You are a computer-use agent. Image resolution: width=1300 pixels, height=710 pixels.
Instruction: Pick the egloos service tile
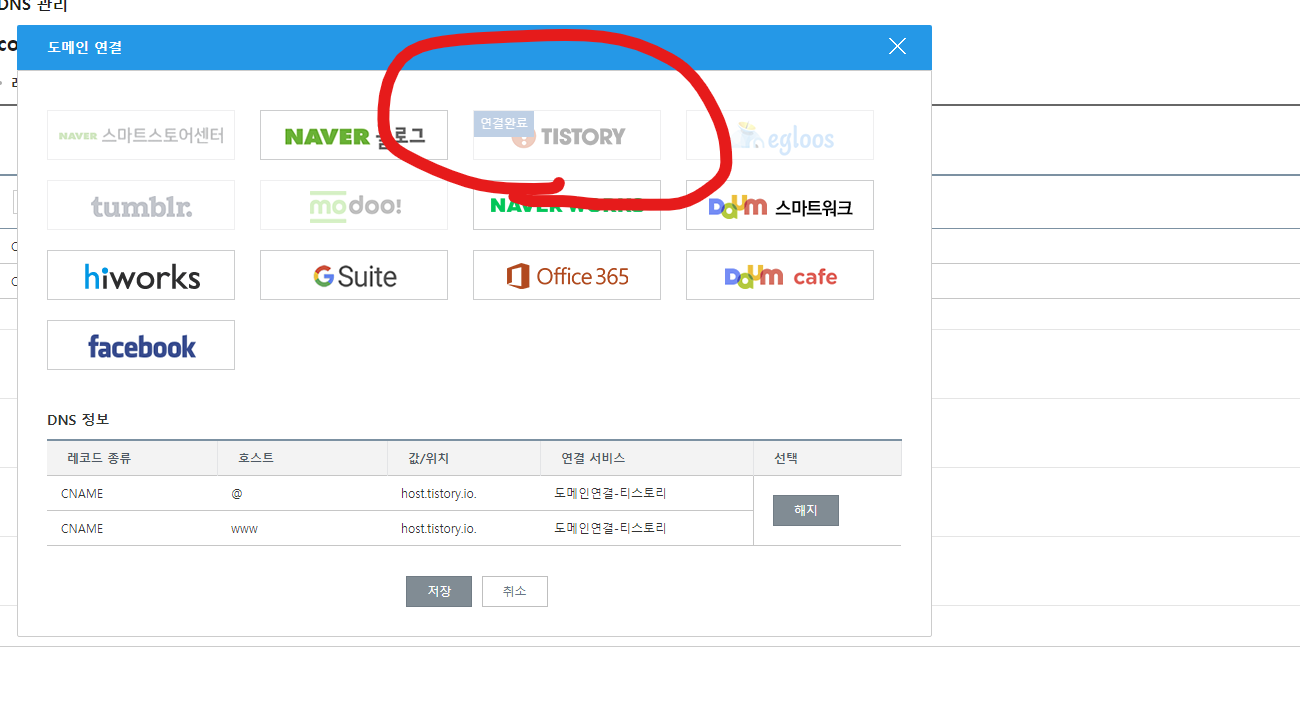(x=780, y=135)
